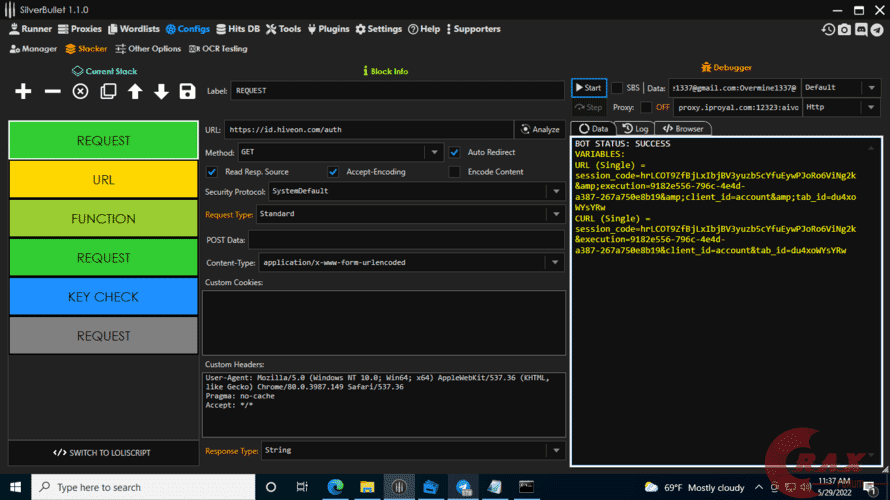890x500 pixels.
Task: Toggle the SBS checkbox in Debugger
Action: pyautogui.click(x=617, y=88)
